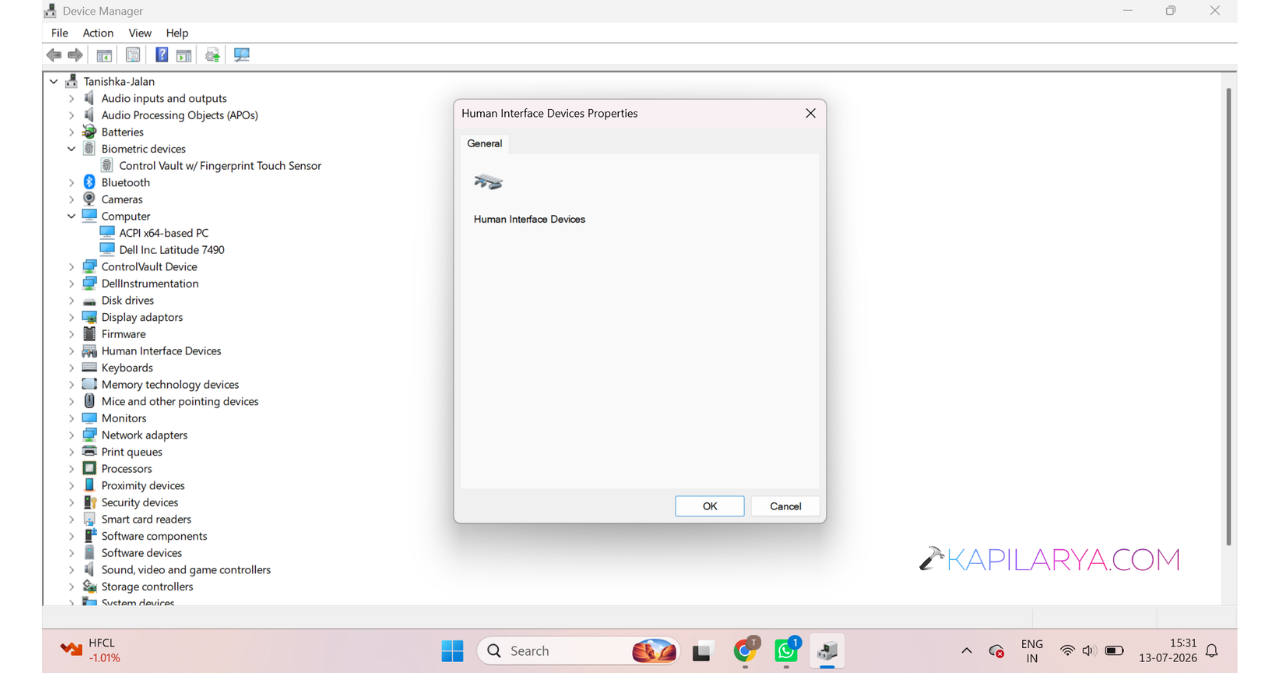Click the ENG IN language indicator

[x=1032, y=651]
